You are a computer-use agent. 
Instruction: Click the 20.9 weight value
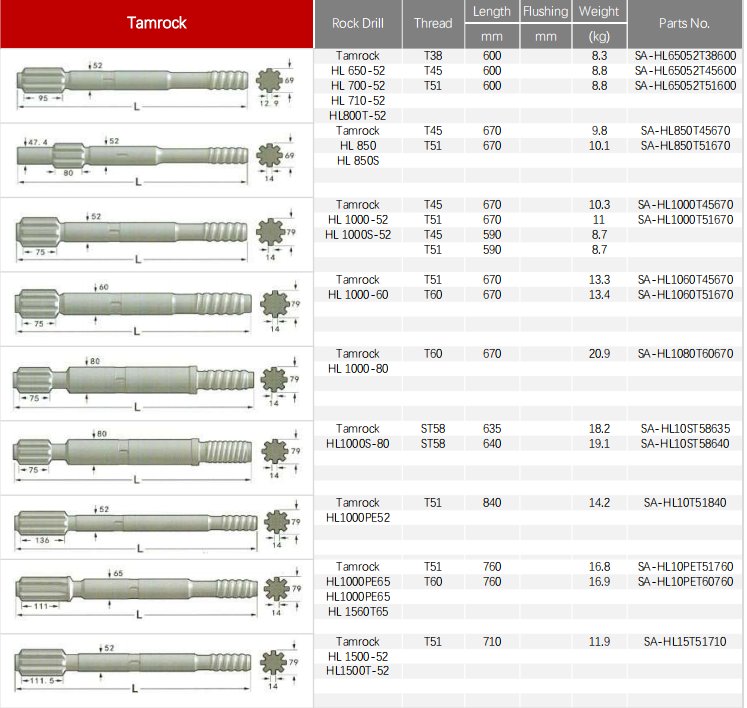[599, 354]
